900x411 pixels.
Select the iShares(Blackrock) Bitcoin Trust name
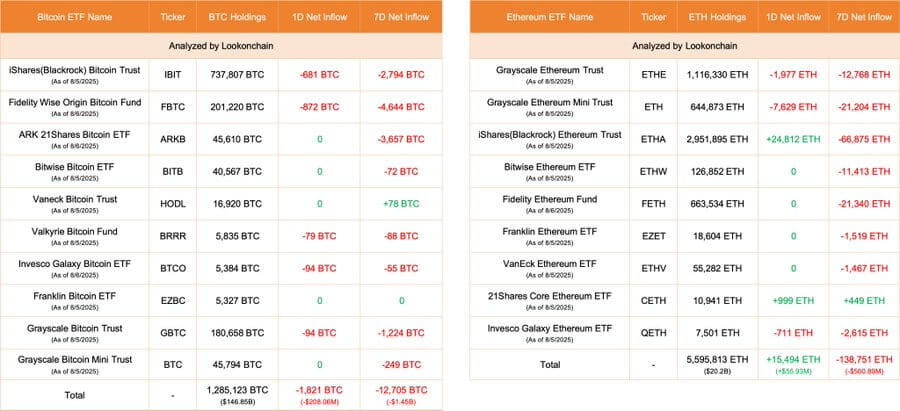point(75,70)
